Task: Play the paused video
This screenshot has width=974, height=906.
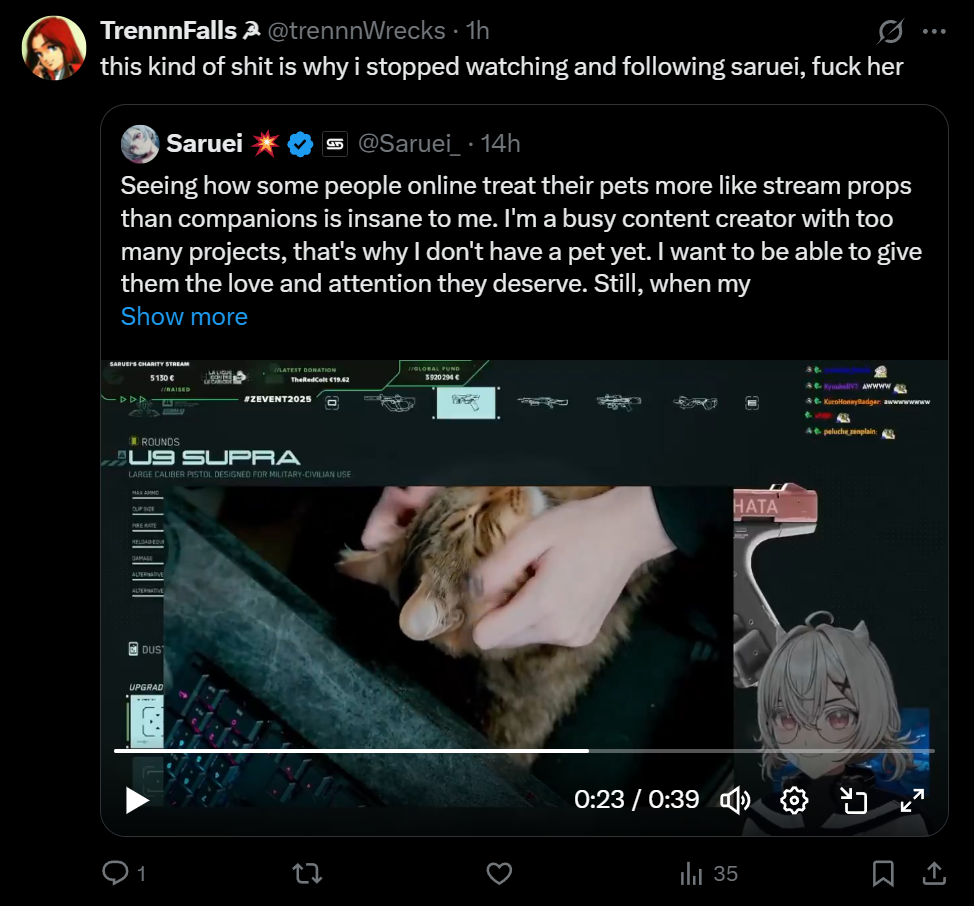Action: tap(136, 800)
